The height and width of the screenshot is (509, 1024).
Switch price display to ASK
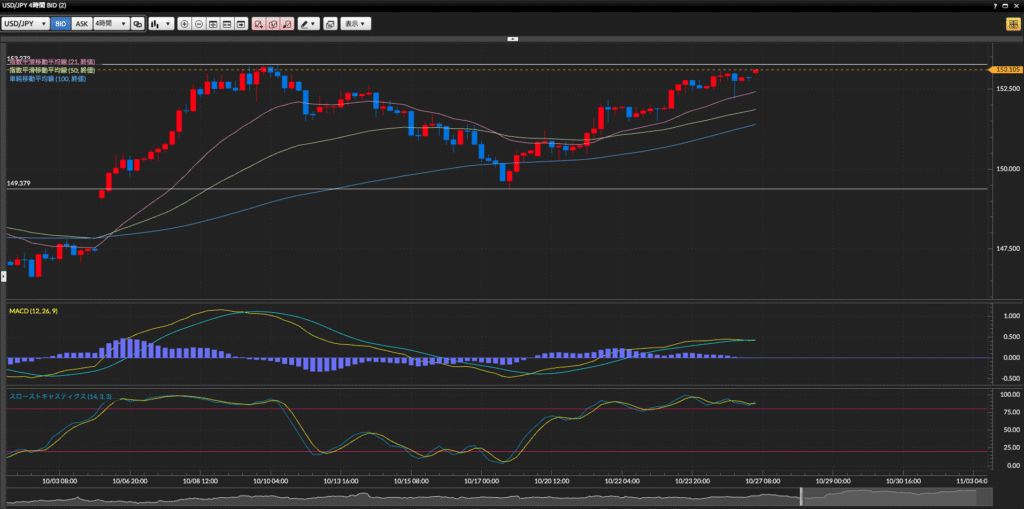[x=81, y=23]
